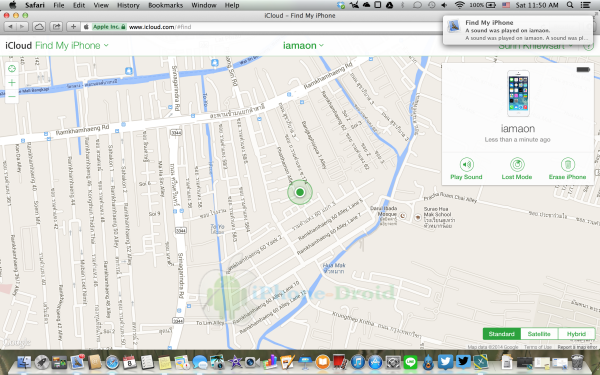Switch map to Satellite view
Viewport: 600px width, 375px height.
(x=539, y=334)
